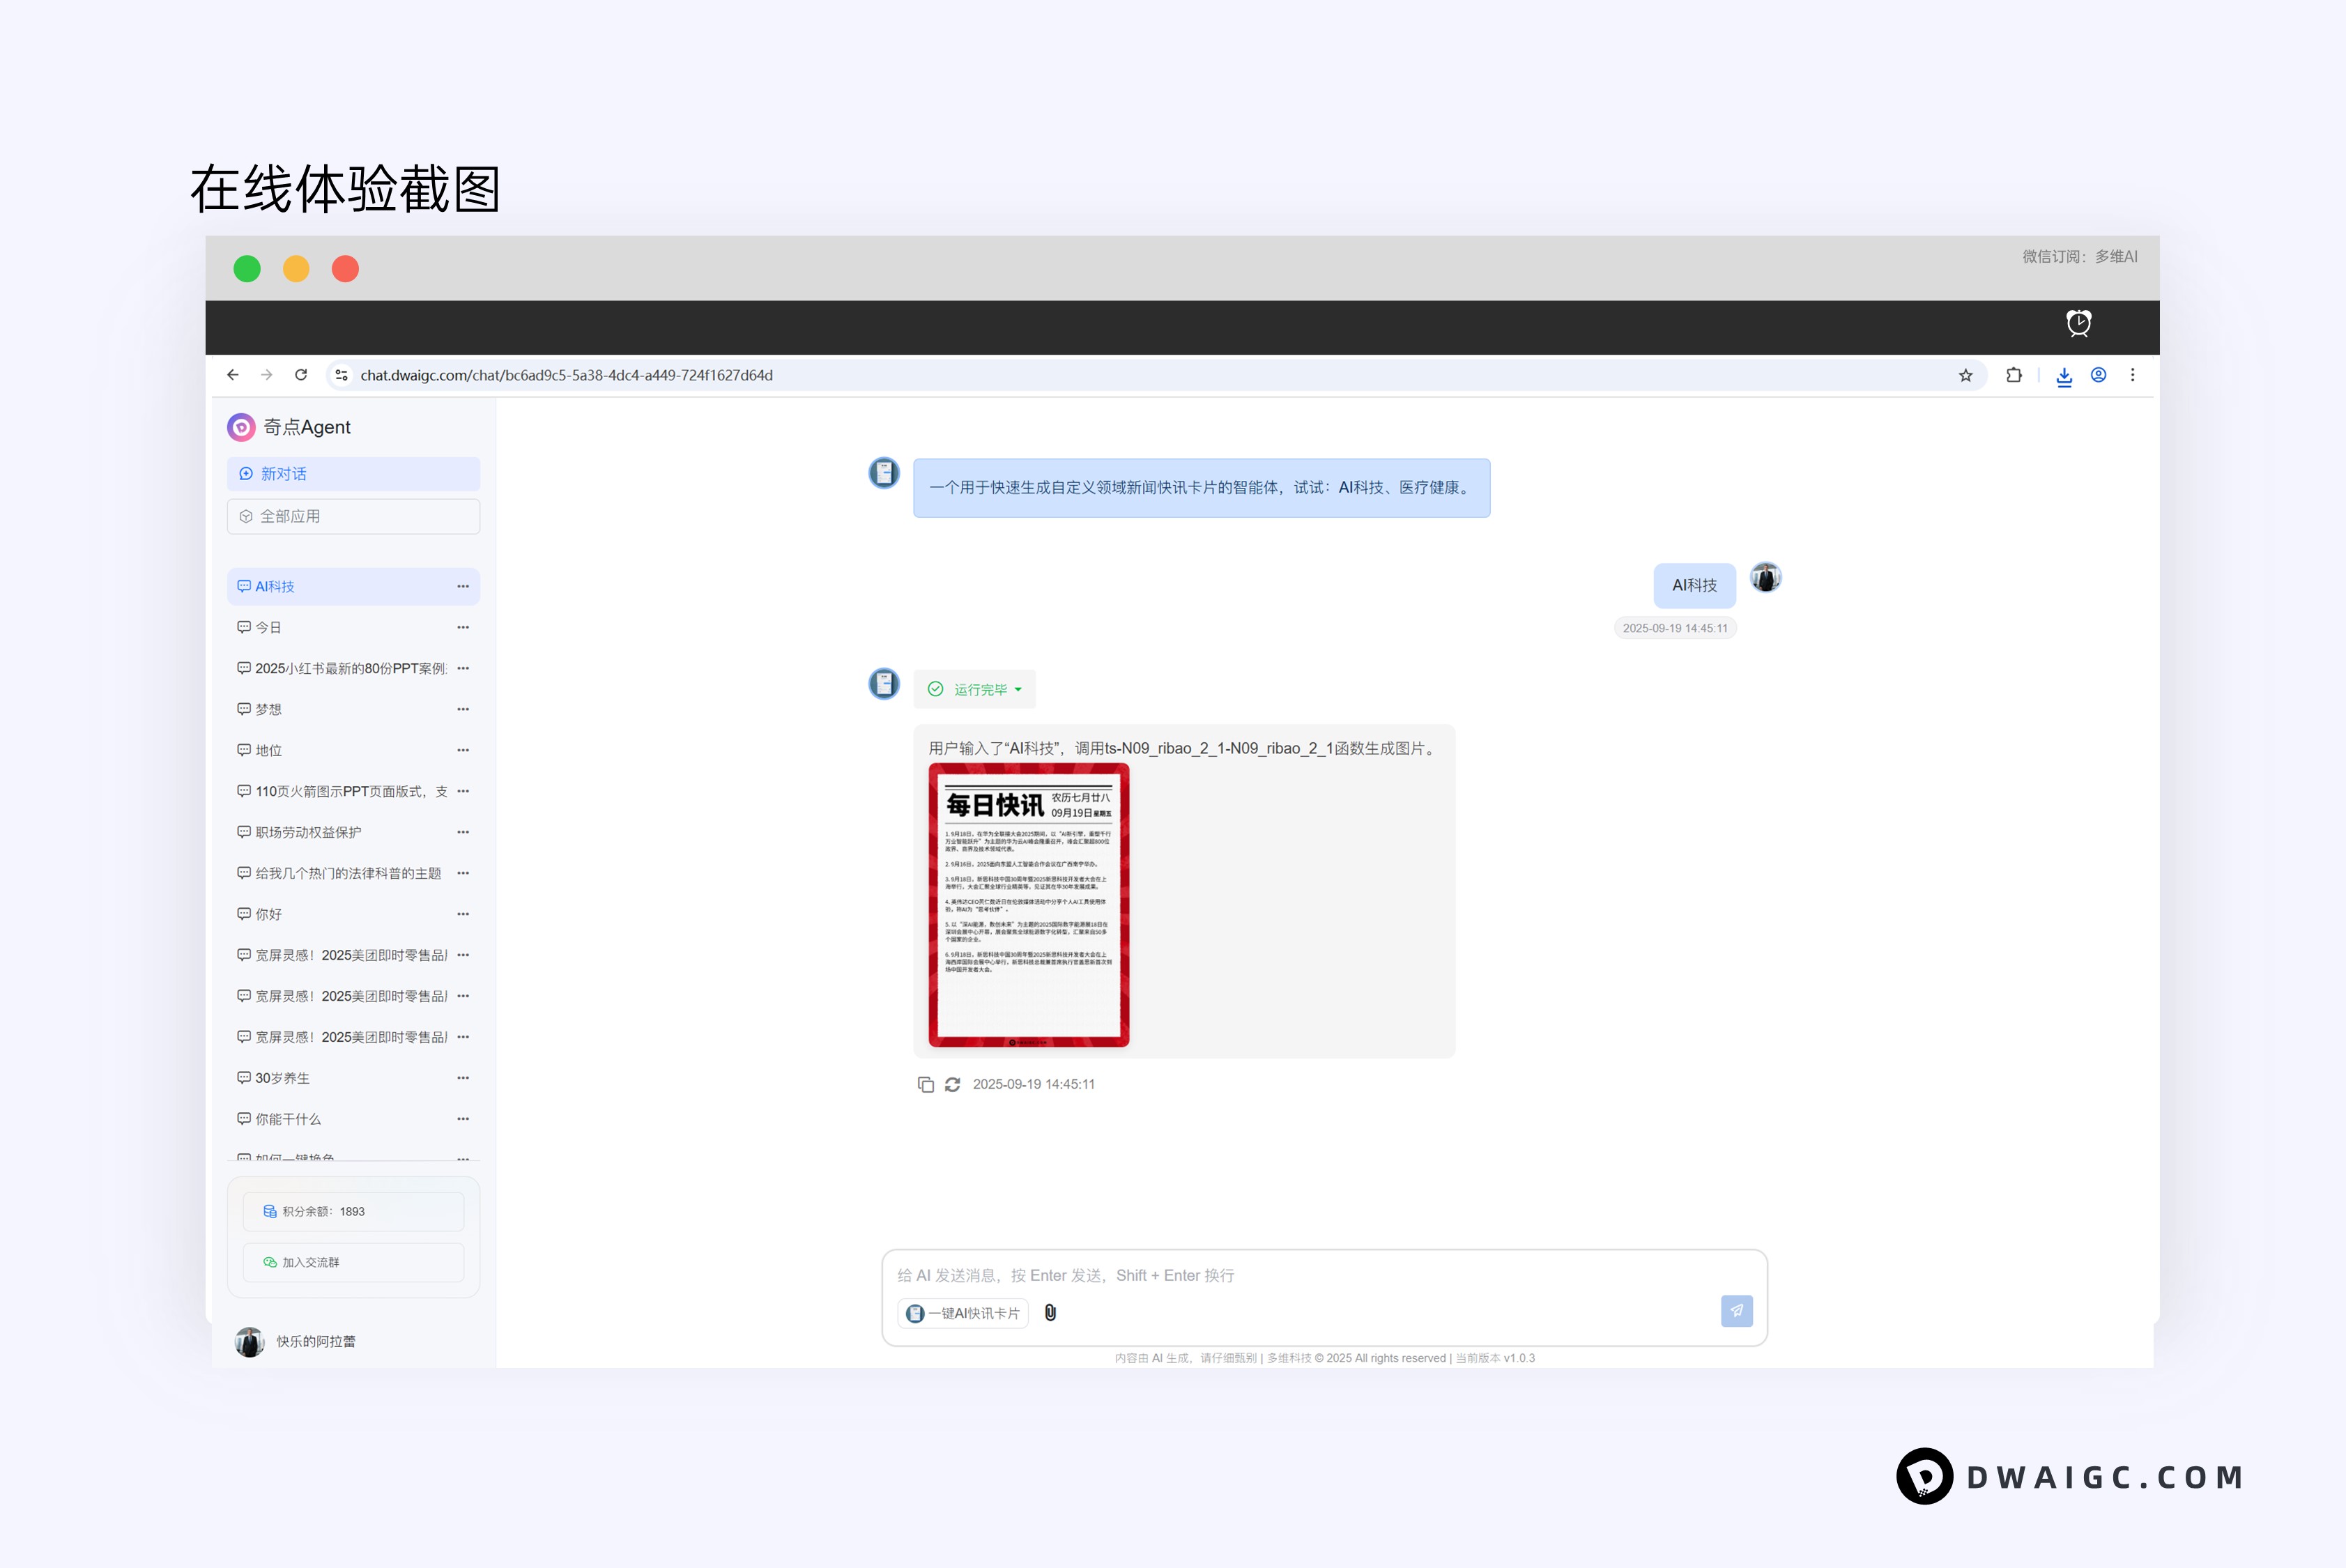
Task: Click the send message paper-plane icon
Action: pos(1736,1311)
